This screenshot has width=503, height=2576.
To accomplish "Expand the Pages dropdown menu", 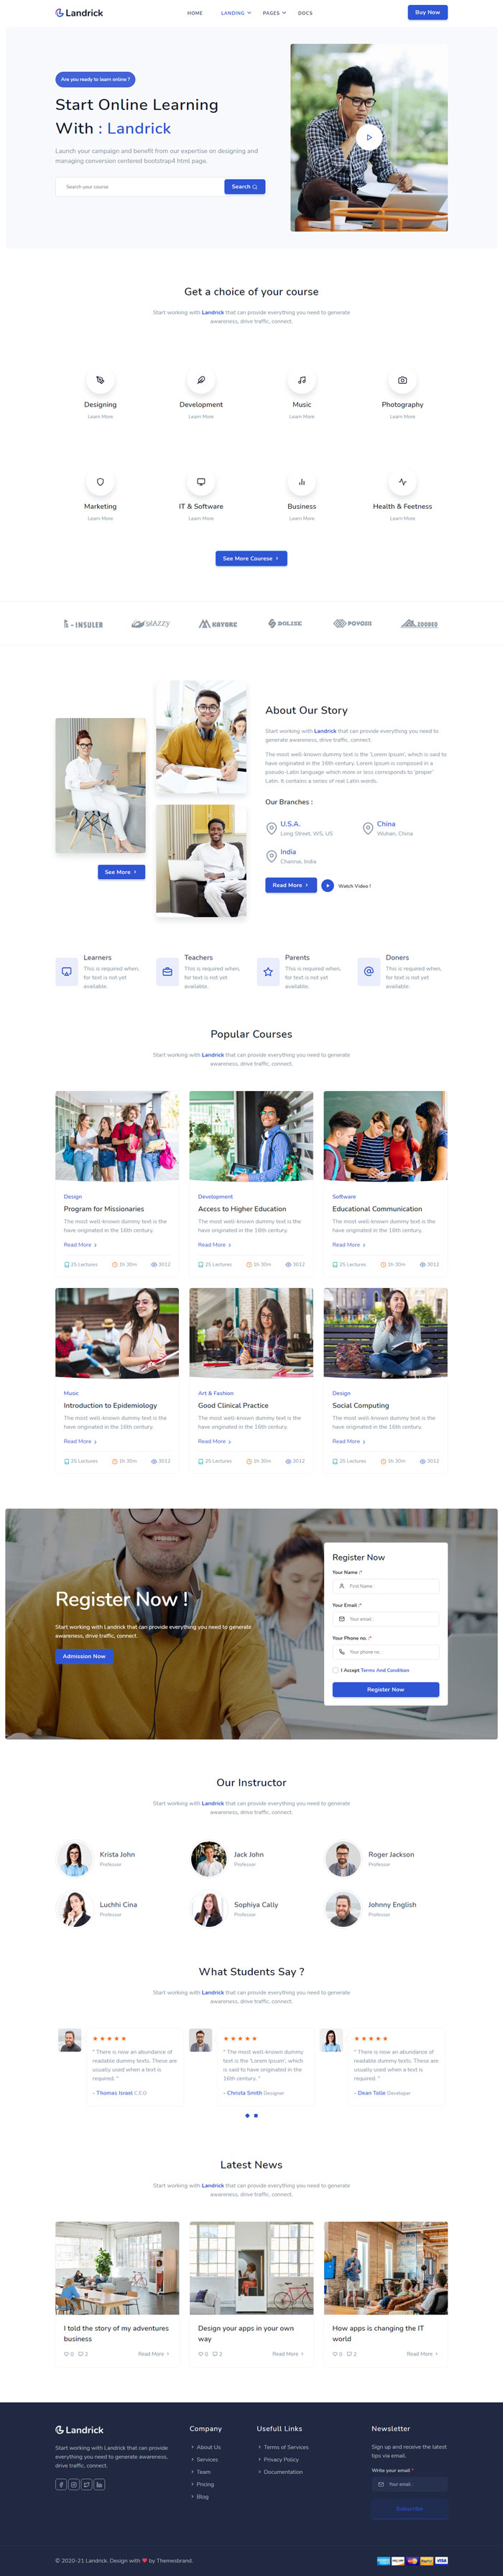I will (x=274, y=13).
